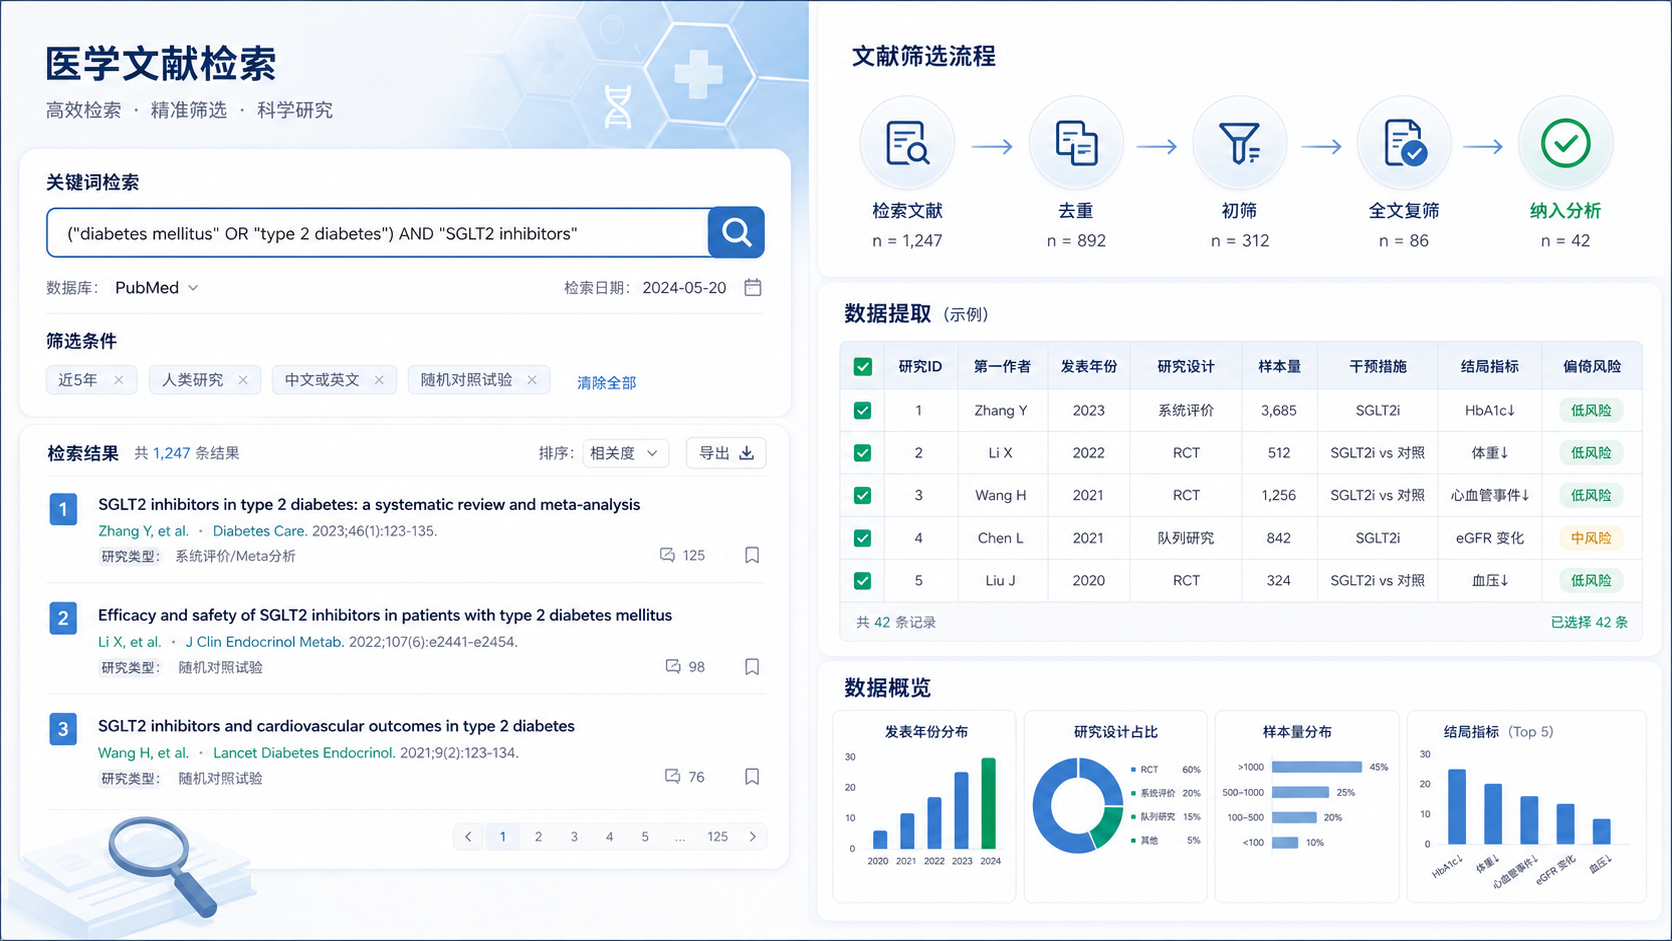The image size is (1672, 941).
Task: Open the calendar icon beside 检索日期
Action: (x=753, y=287)
